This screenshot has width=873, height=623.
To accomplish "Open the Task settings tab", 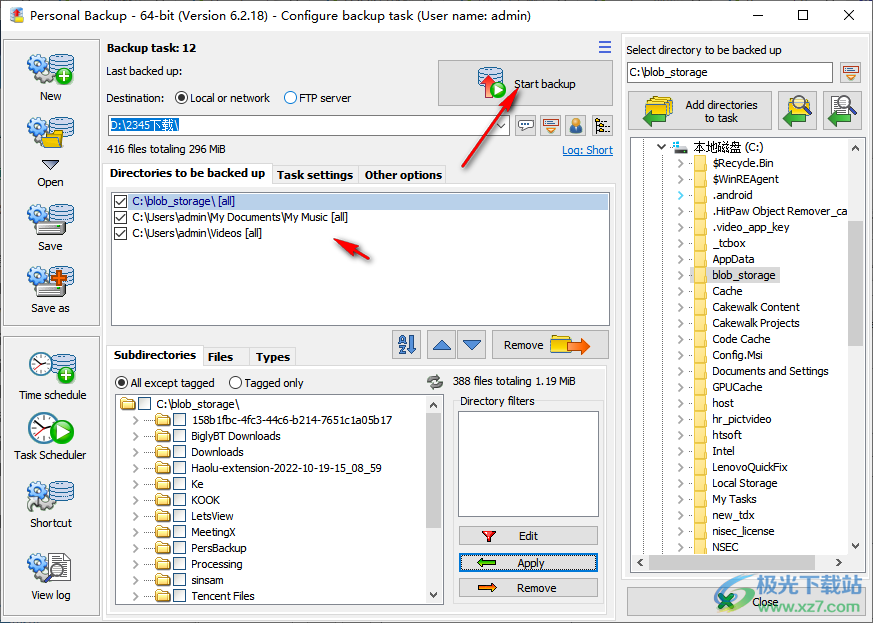I will click(x=315, y=175).
